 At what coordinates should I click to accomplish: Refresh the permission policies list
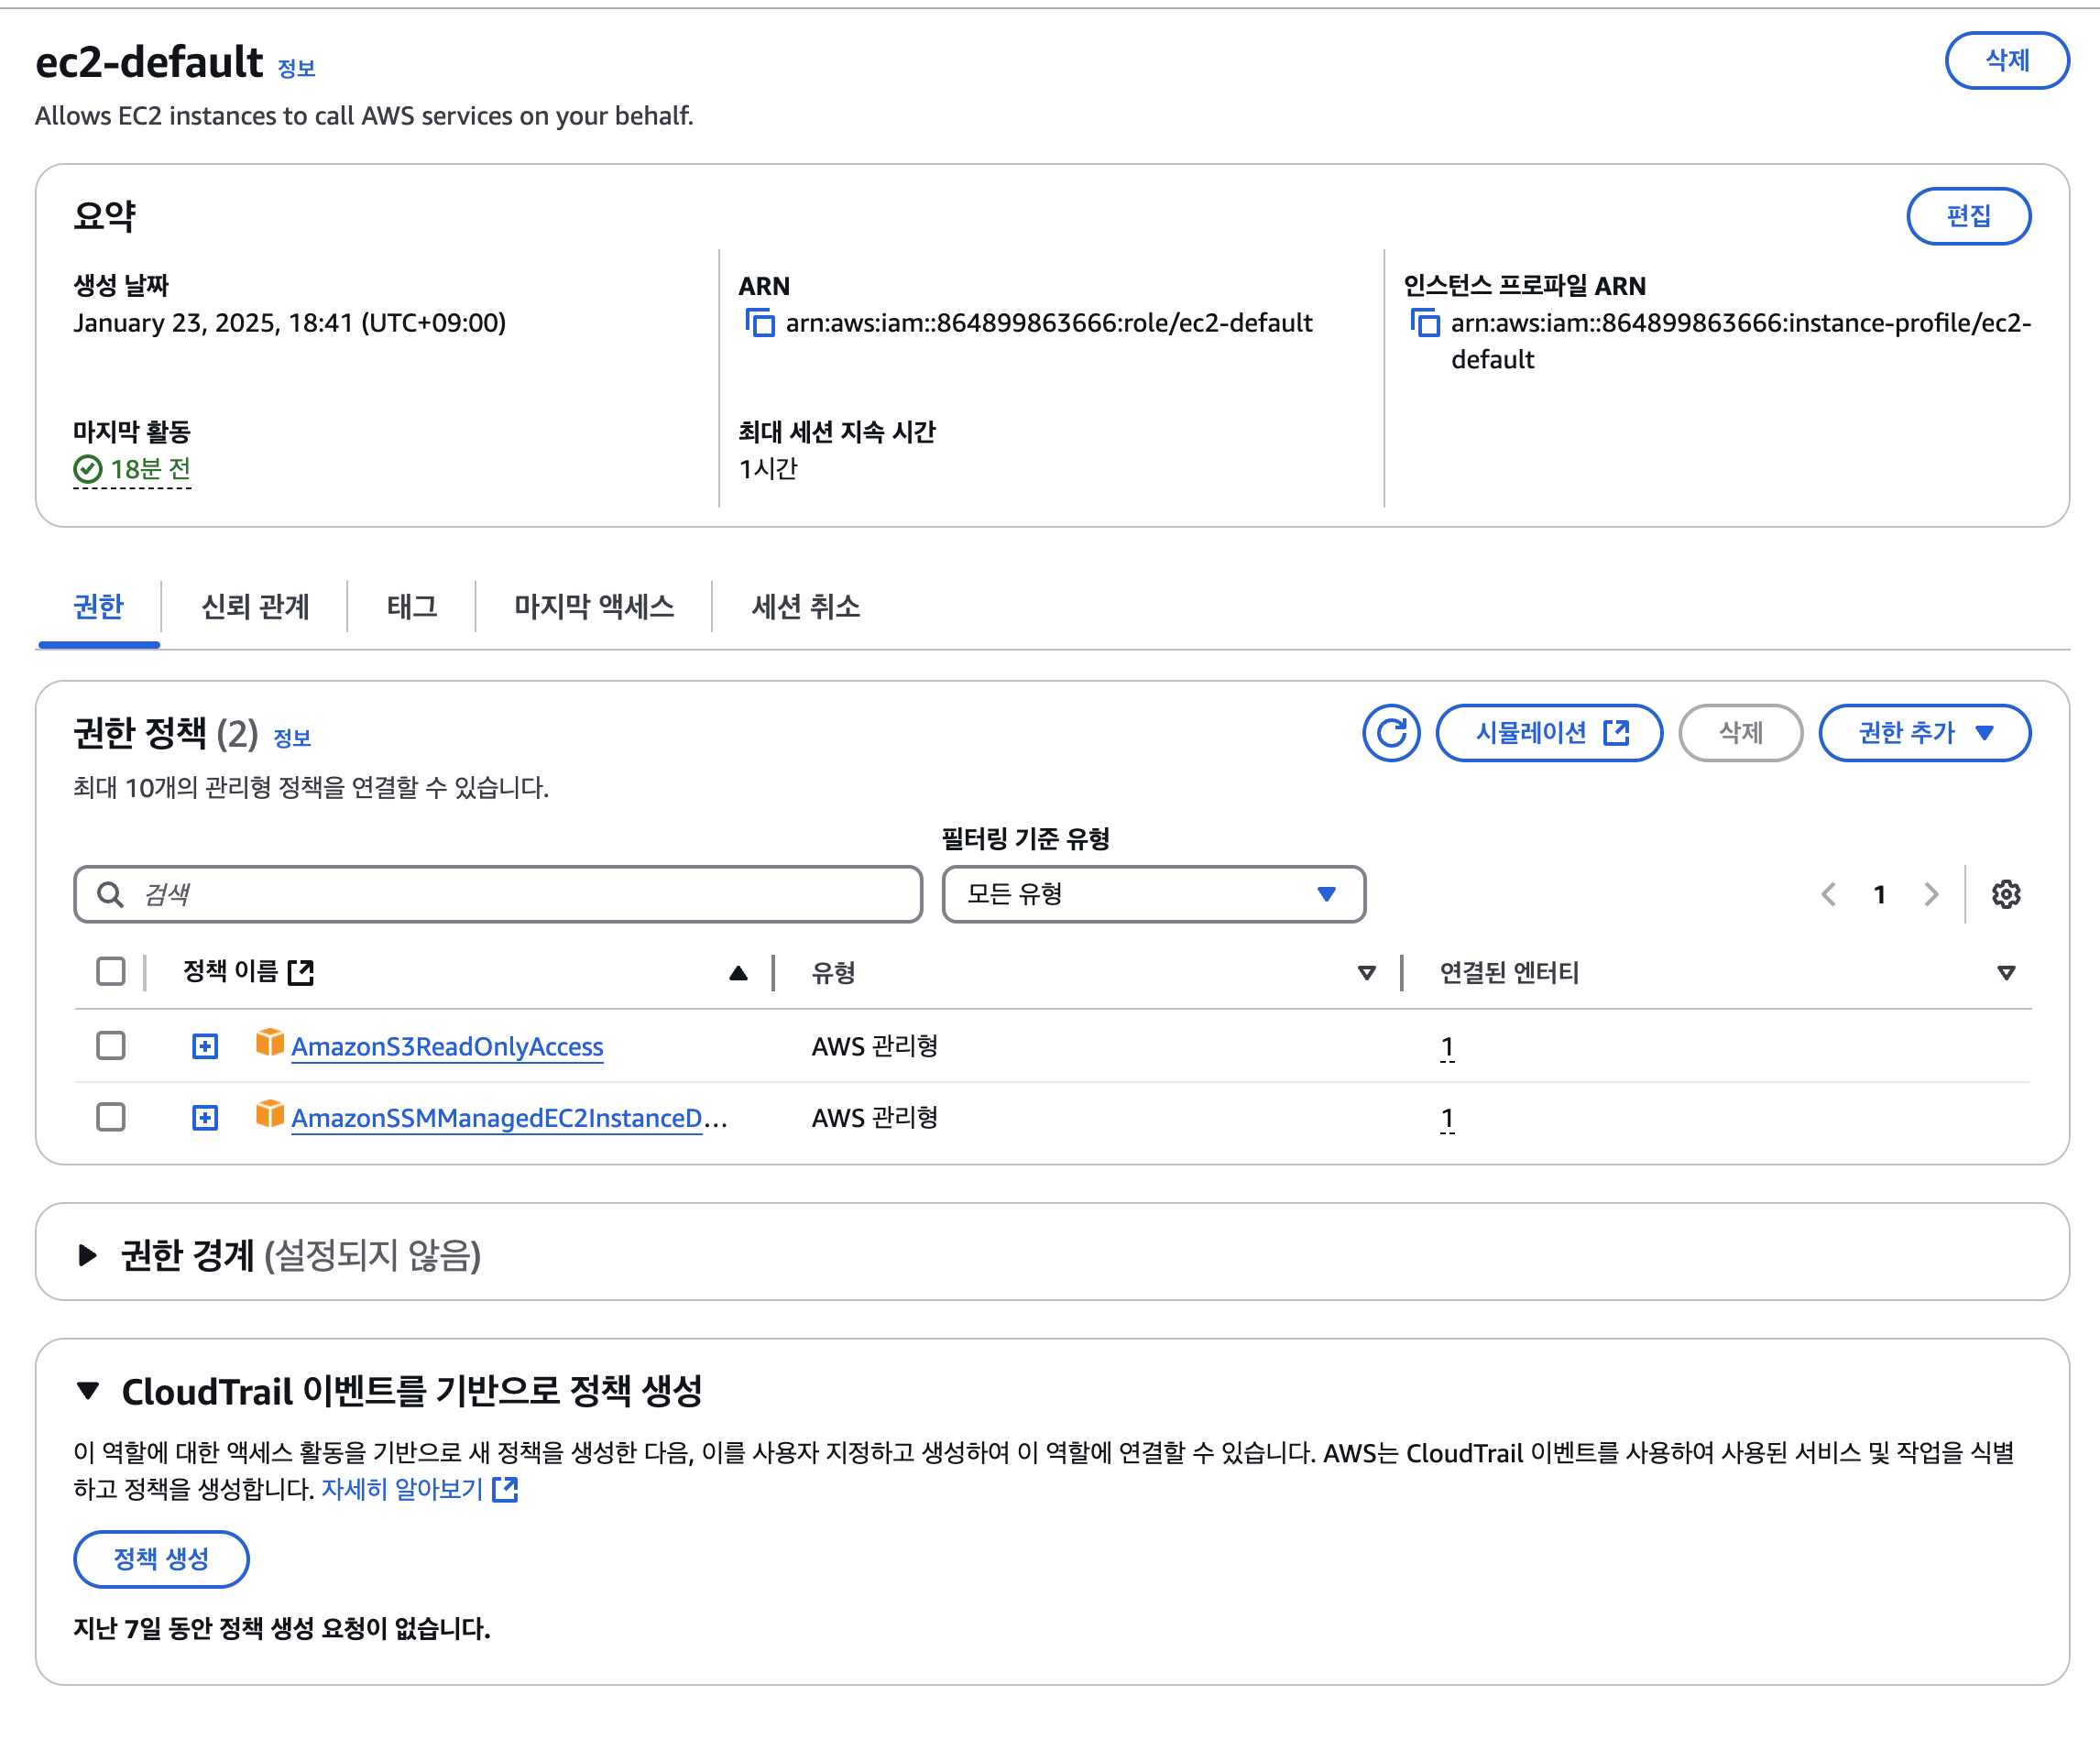[x=1390, y=733]
